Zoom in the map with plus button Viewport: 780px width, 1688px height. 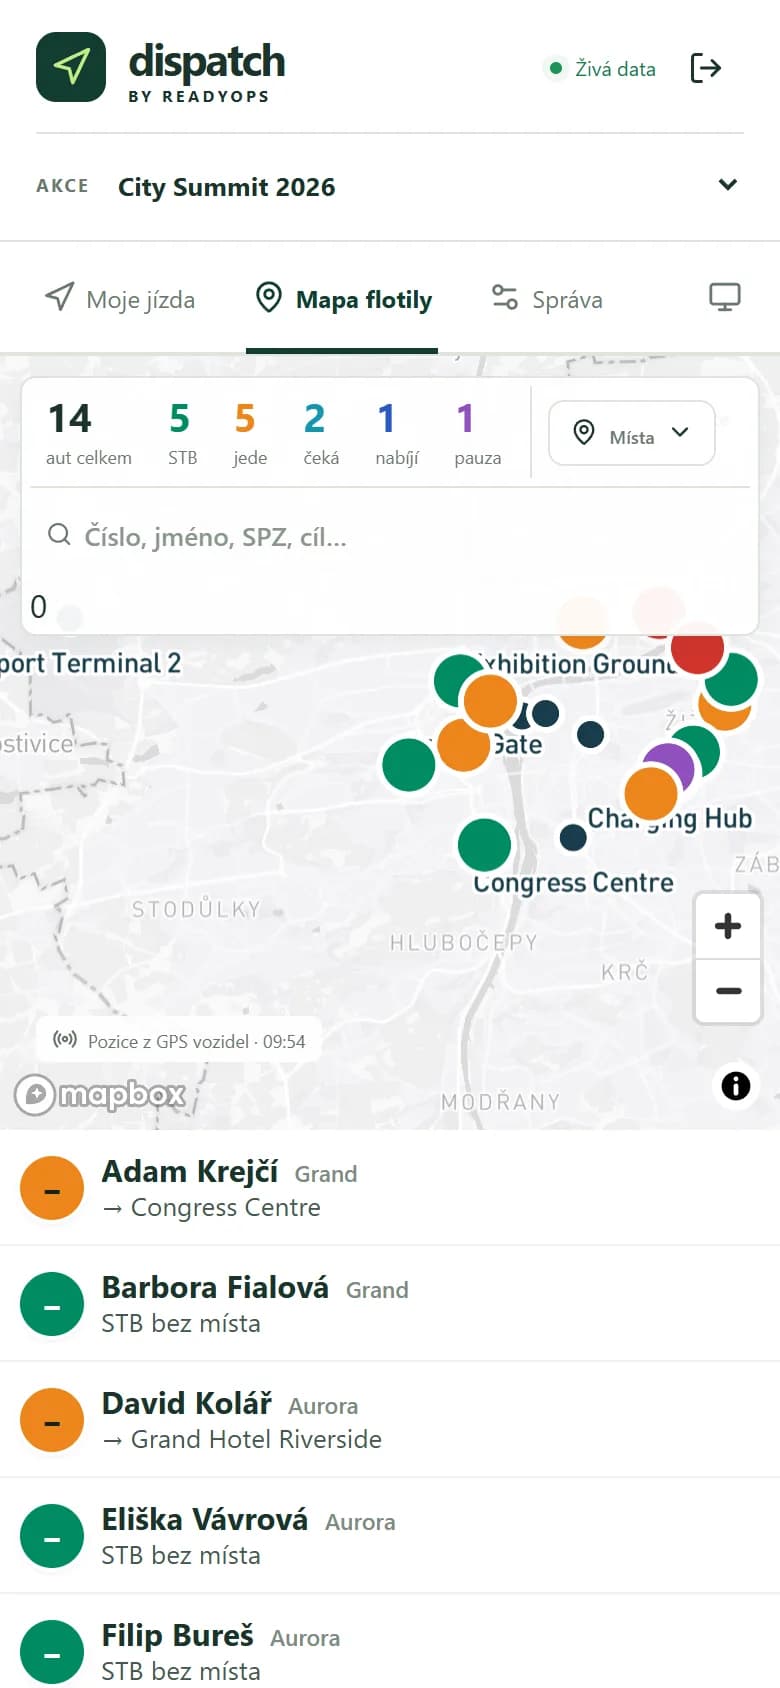[x=728, y=926]
